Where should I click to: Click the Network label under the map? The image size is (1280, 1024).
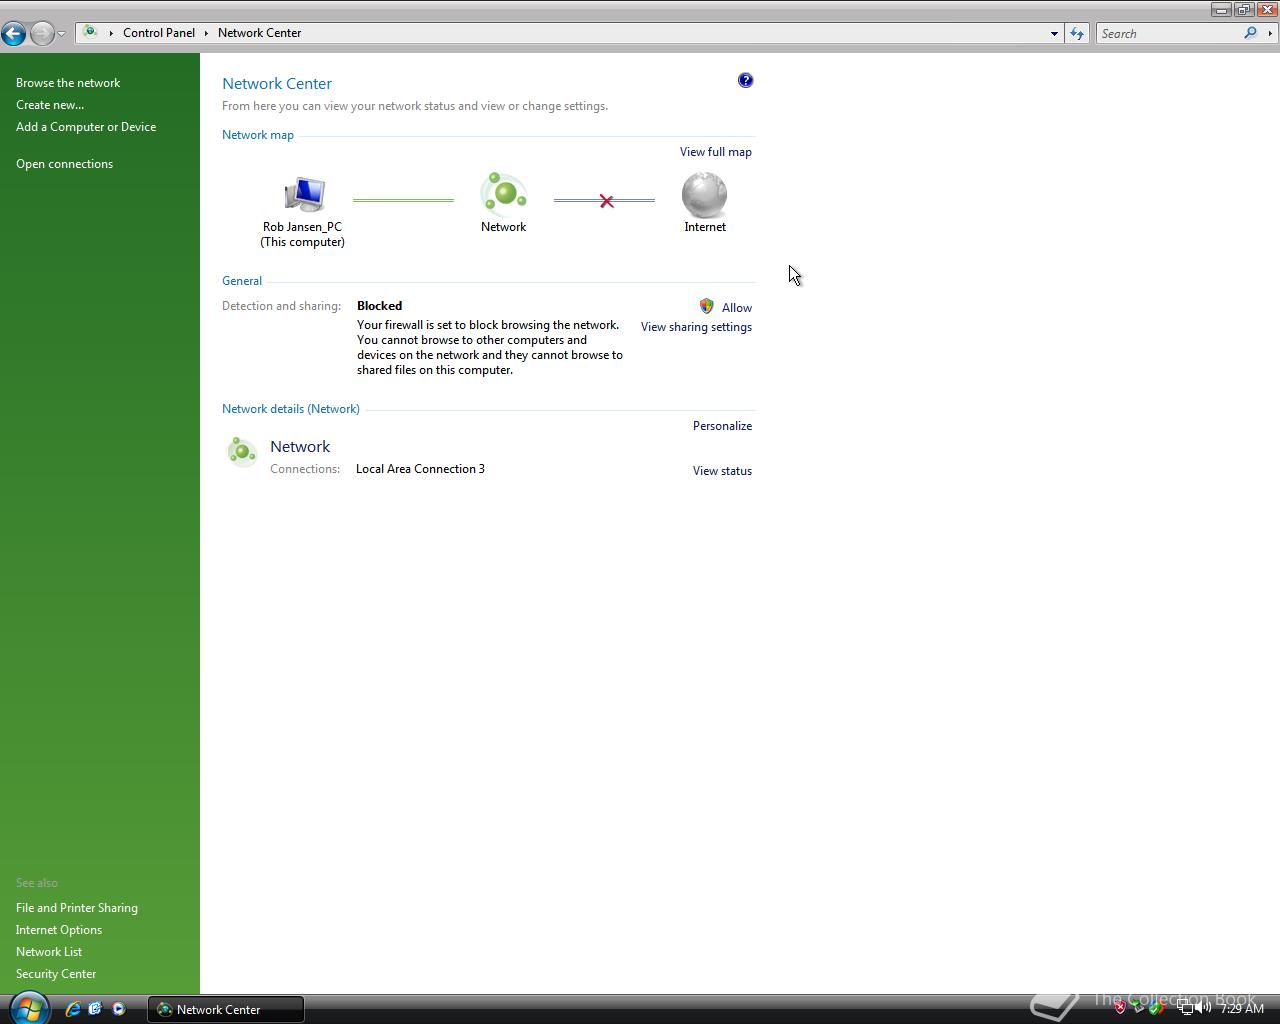click(x=503, y=227)
